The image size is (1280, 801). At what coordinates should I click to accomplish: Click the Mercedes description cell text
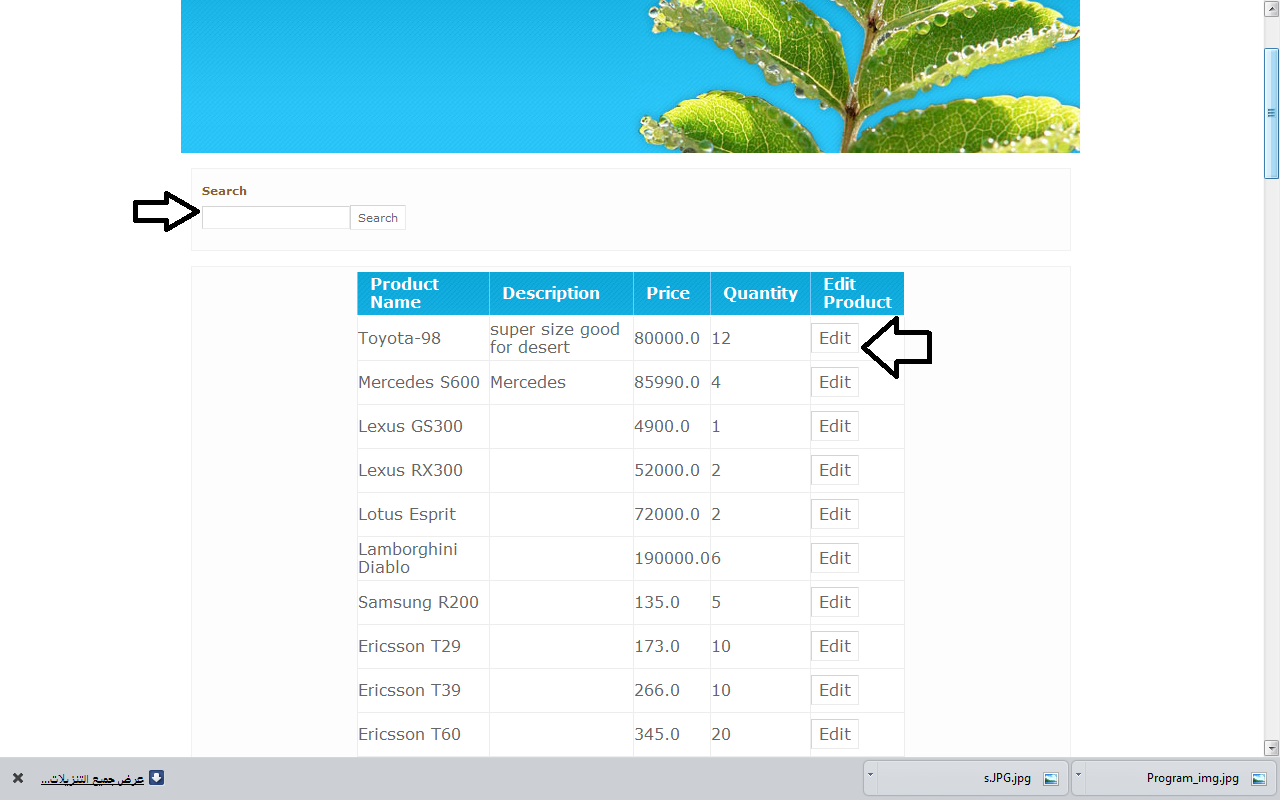(528, 382)
